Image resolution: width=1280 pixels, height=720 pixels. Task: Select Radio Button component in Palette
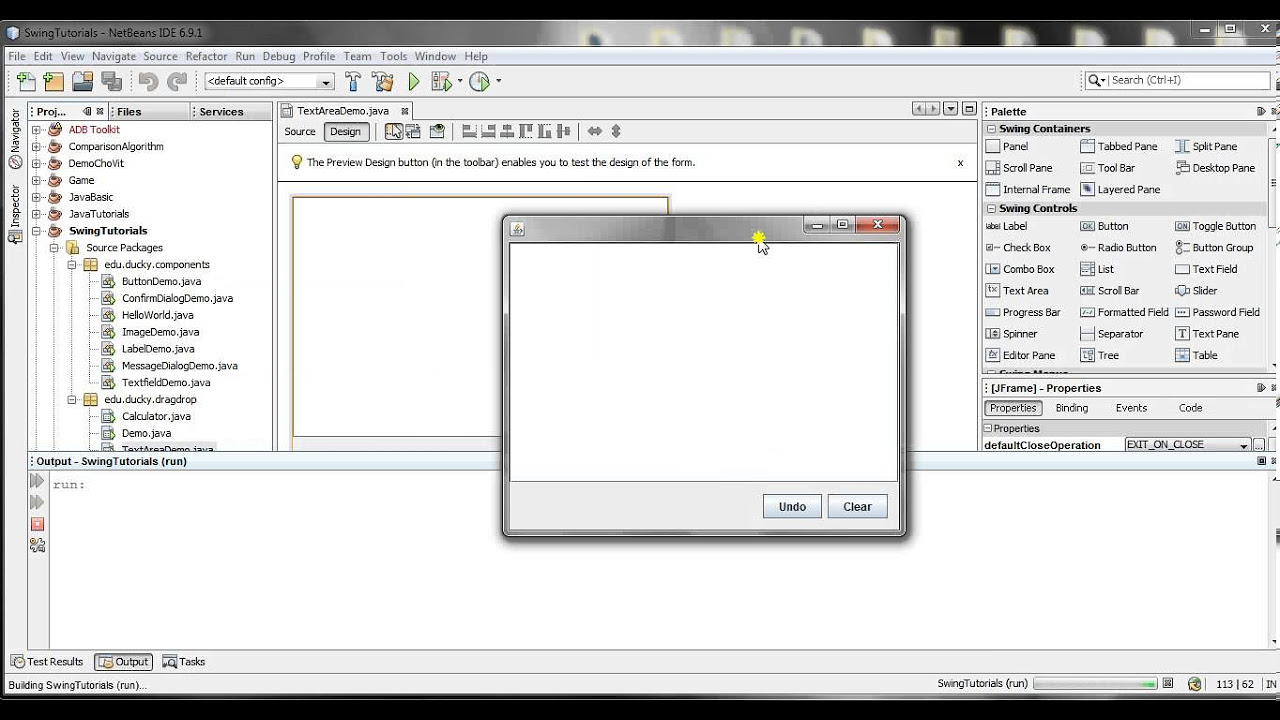point(1118,248)
